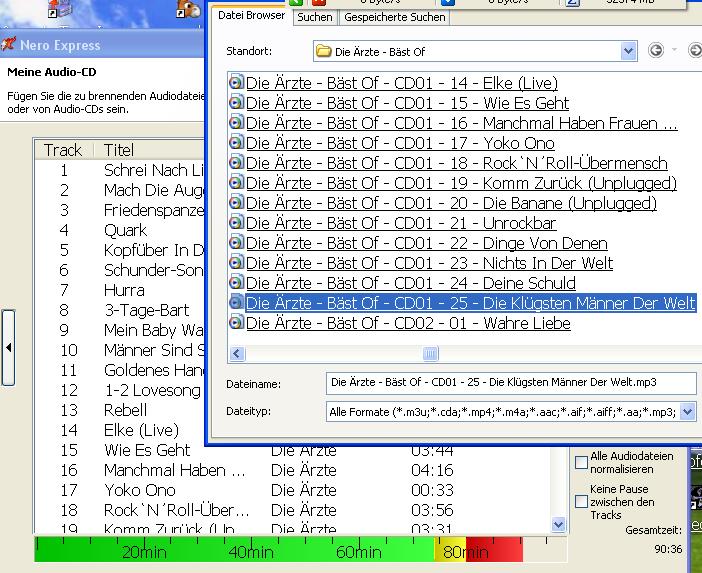This screenshot has height=573, width=702.
Task: Select file 'CD01 - 17 - Yoko Ono'
Action: click(x=400, y=143)
